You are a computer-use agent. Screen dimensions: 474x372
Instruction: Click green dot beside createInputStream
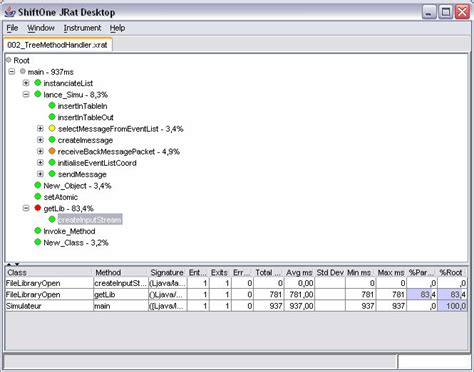(x=52, y=219)
